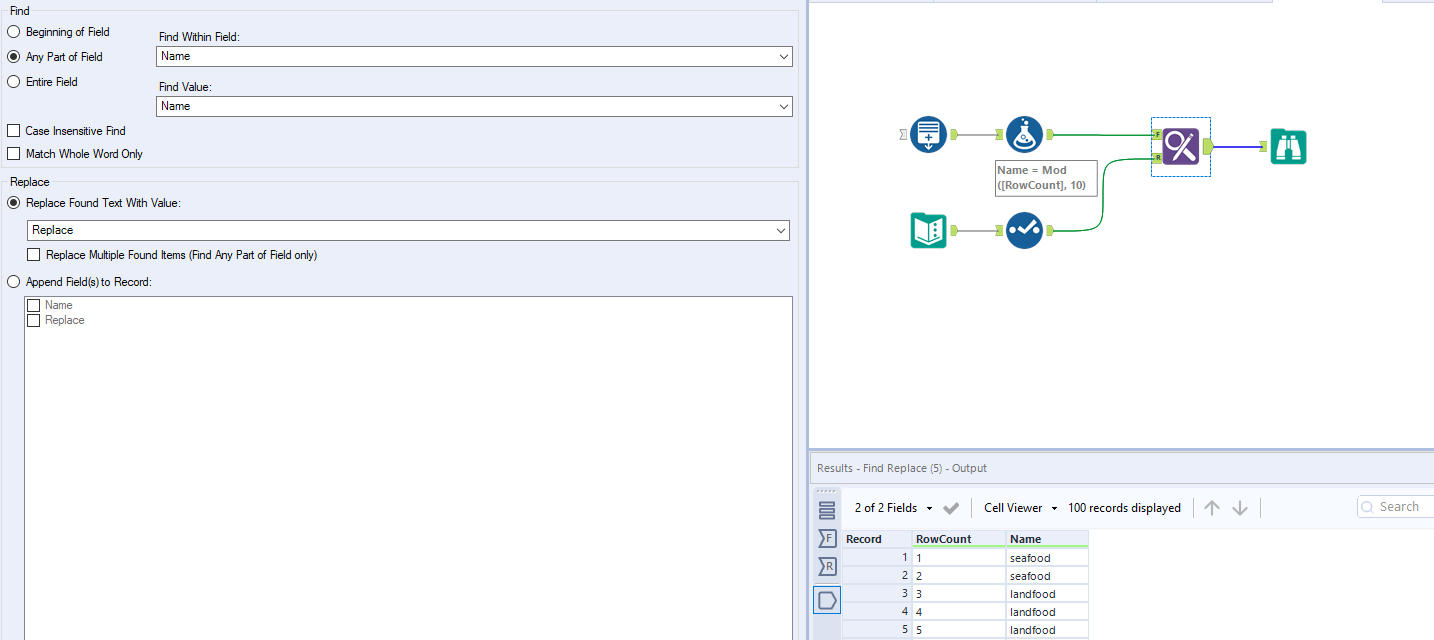Select the Beginning of Field radio button
Image resolution: width=1434 pixels, height=640 pixels.
12,31
